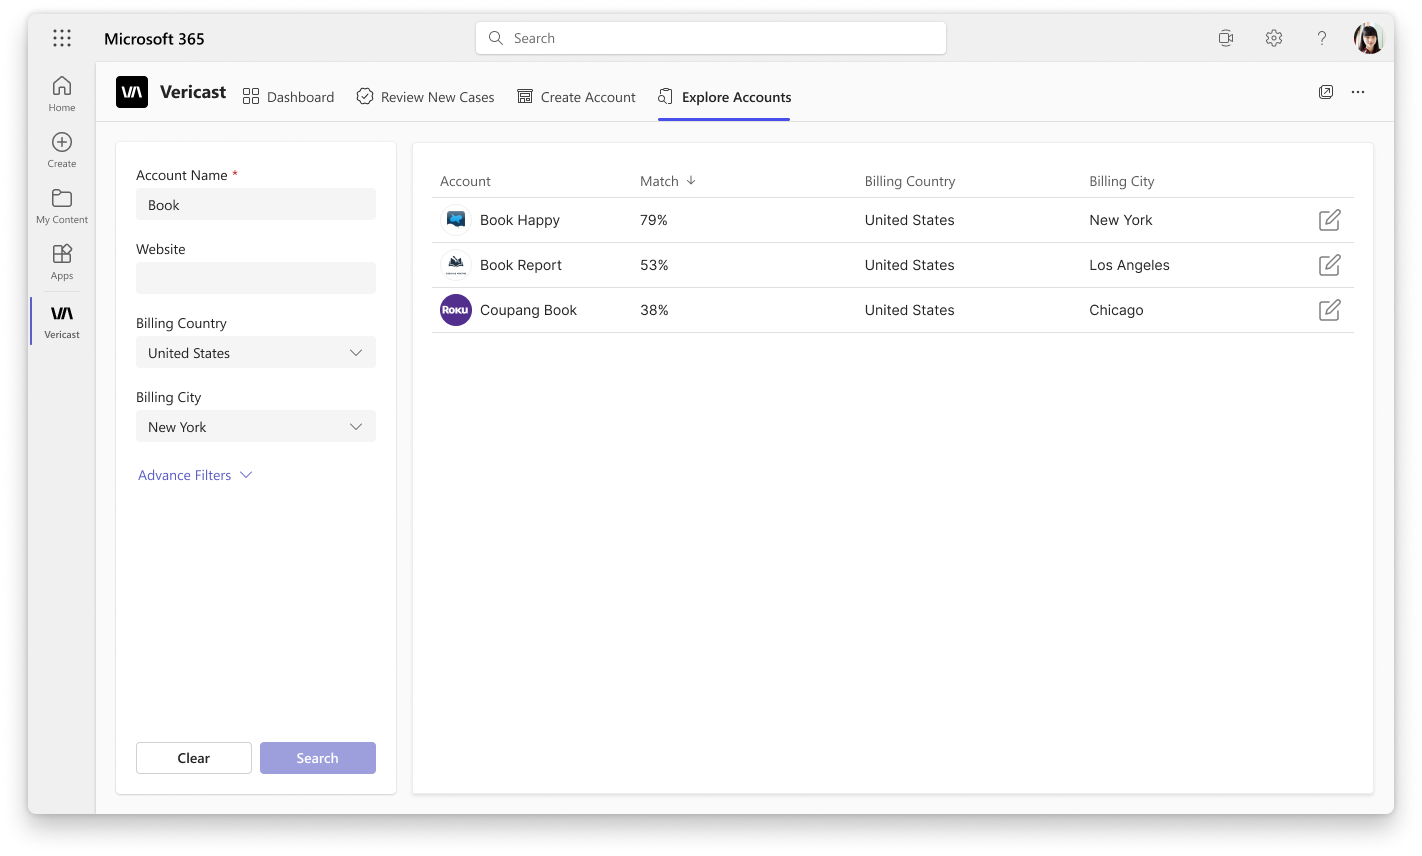Select the Explore Accounts tab
The width and height of the screenshot is (1422, 856).
pyautogui.click(x=725, y=97)
